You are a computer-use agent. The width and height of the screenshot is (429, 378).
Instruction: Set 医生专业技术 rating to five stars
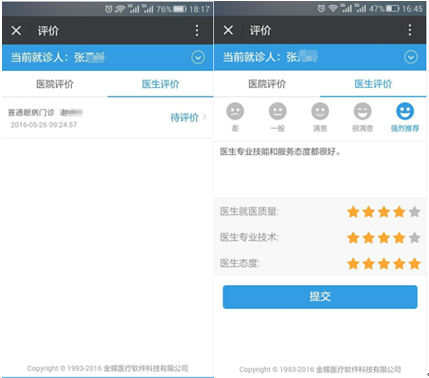414,238
